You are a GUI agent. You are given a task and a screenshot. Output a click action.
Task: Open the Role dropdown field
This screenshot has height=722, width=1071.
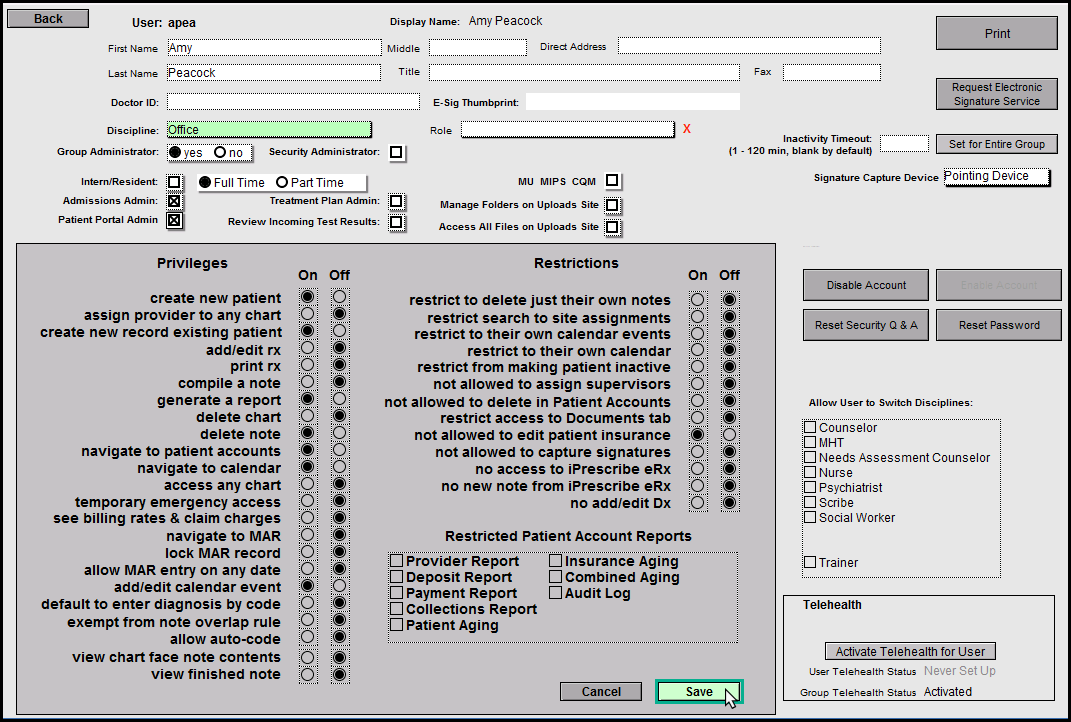tap(567, 129)
